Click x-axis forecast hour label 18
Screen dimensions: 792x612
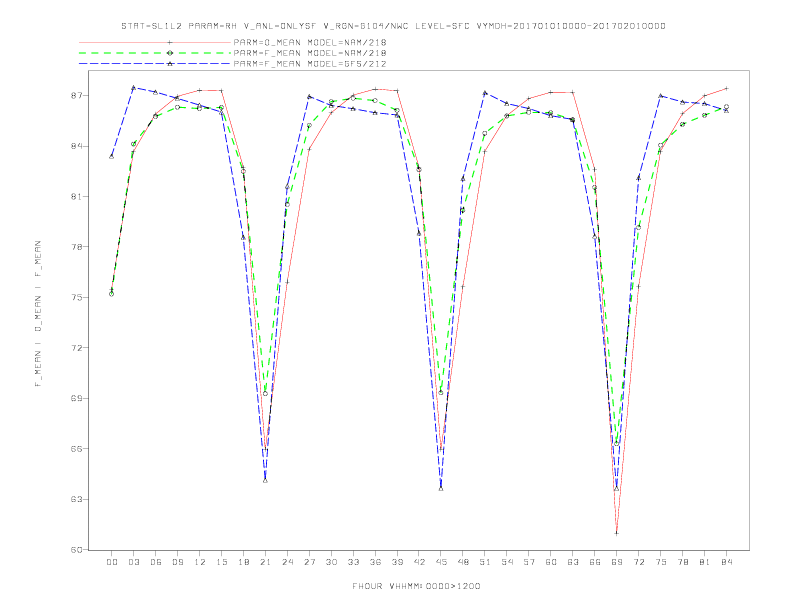(x=243, y=562)
